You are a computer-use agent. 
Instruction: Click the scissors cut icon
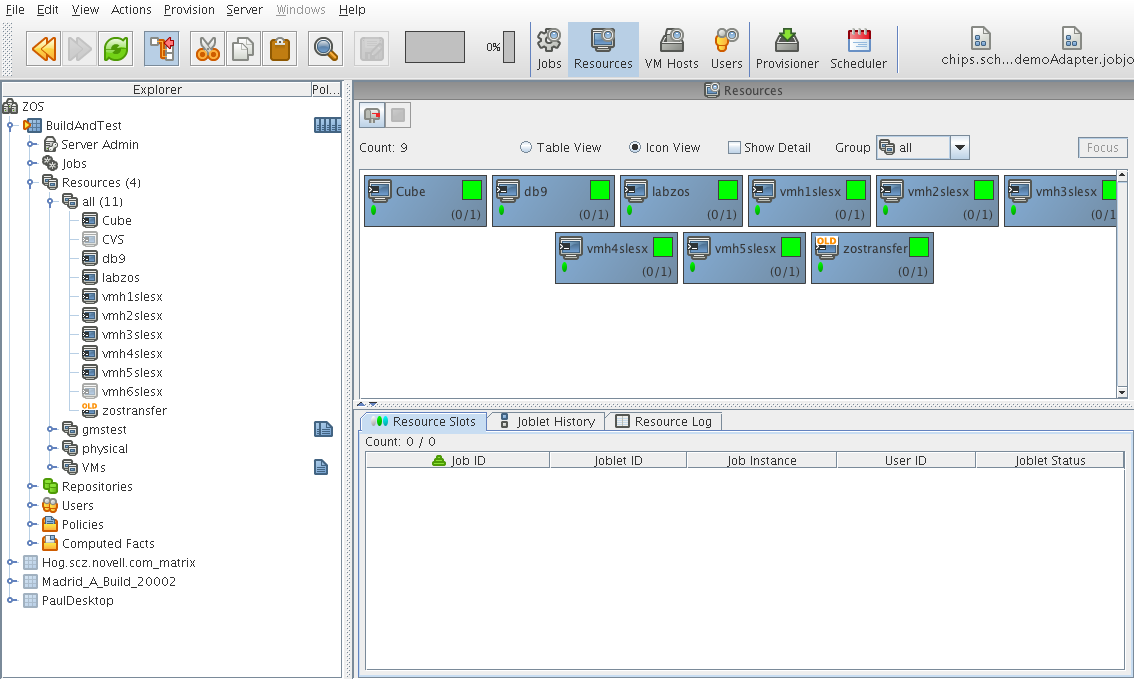[208, 49]
